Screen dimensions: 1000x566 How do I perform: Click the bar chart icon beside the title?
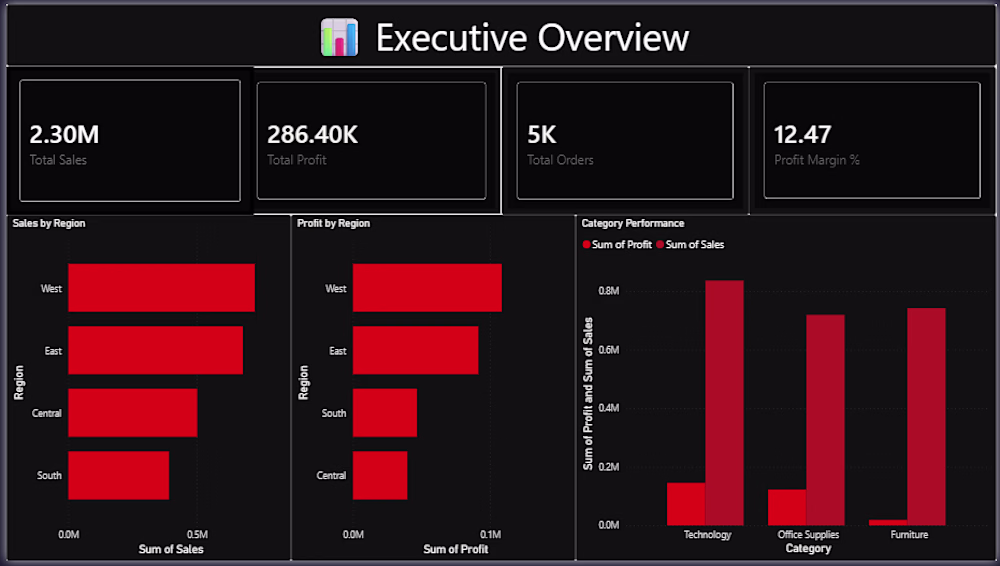(x=339, y=37)
